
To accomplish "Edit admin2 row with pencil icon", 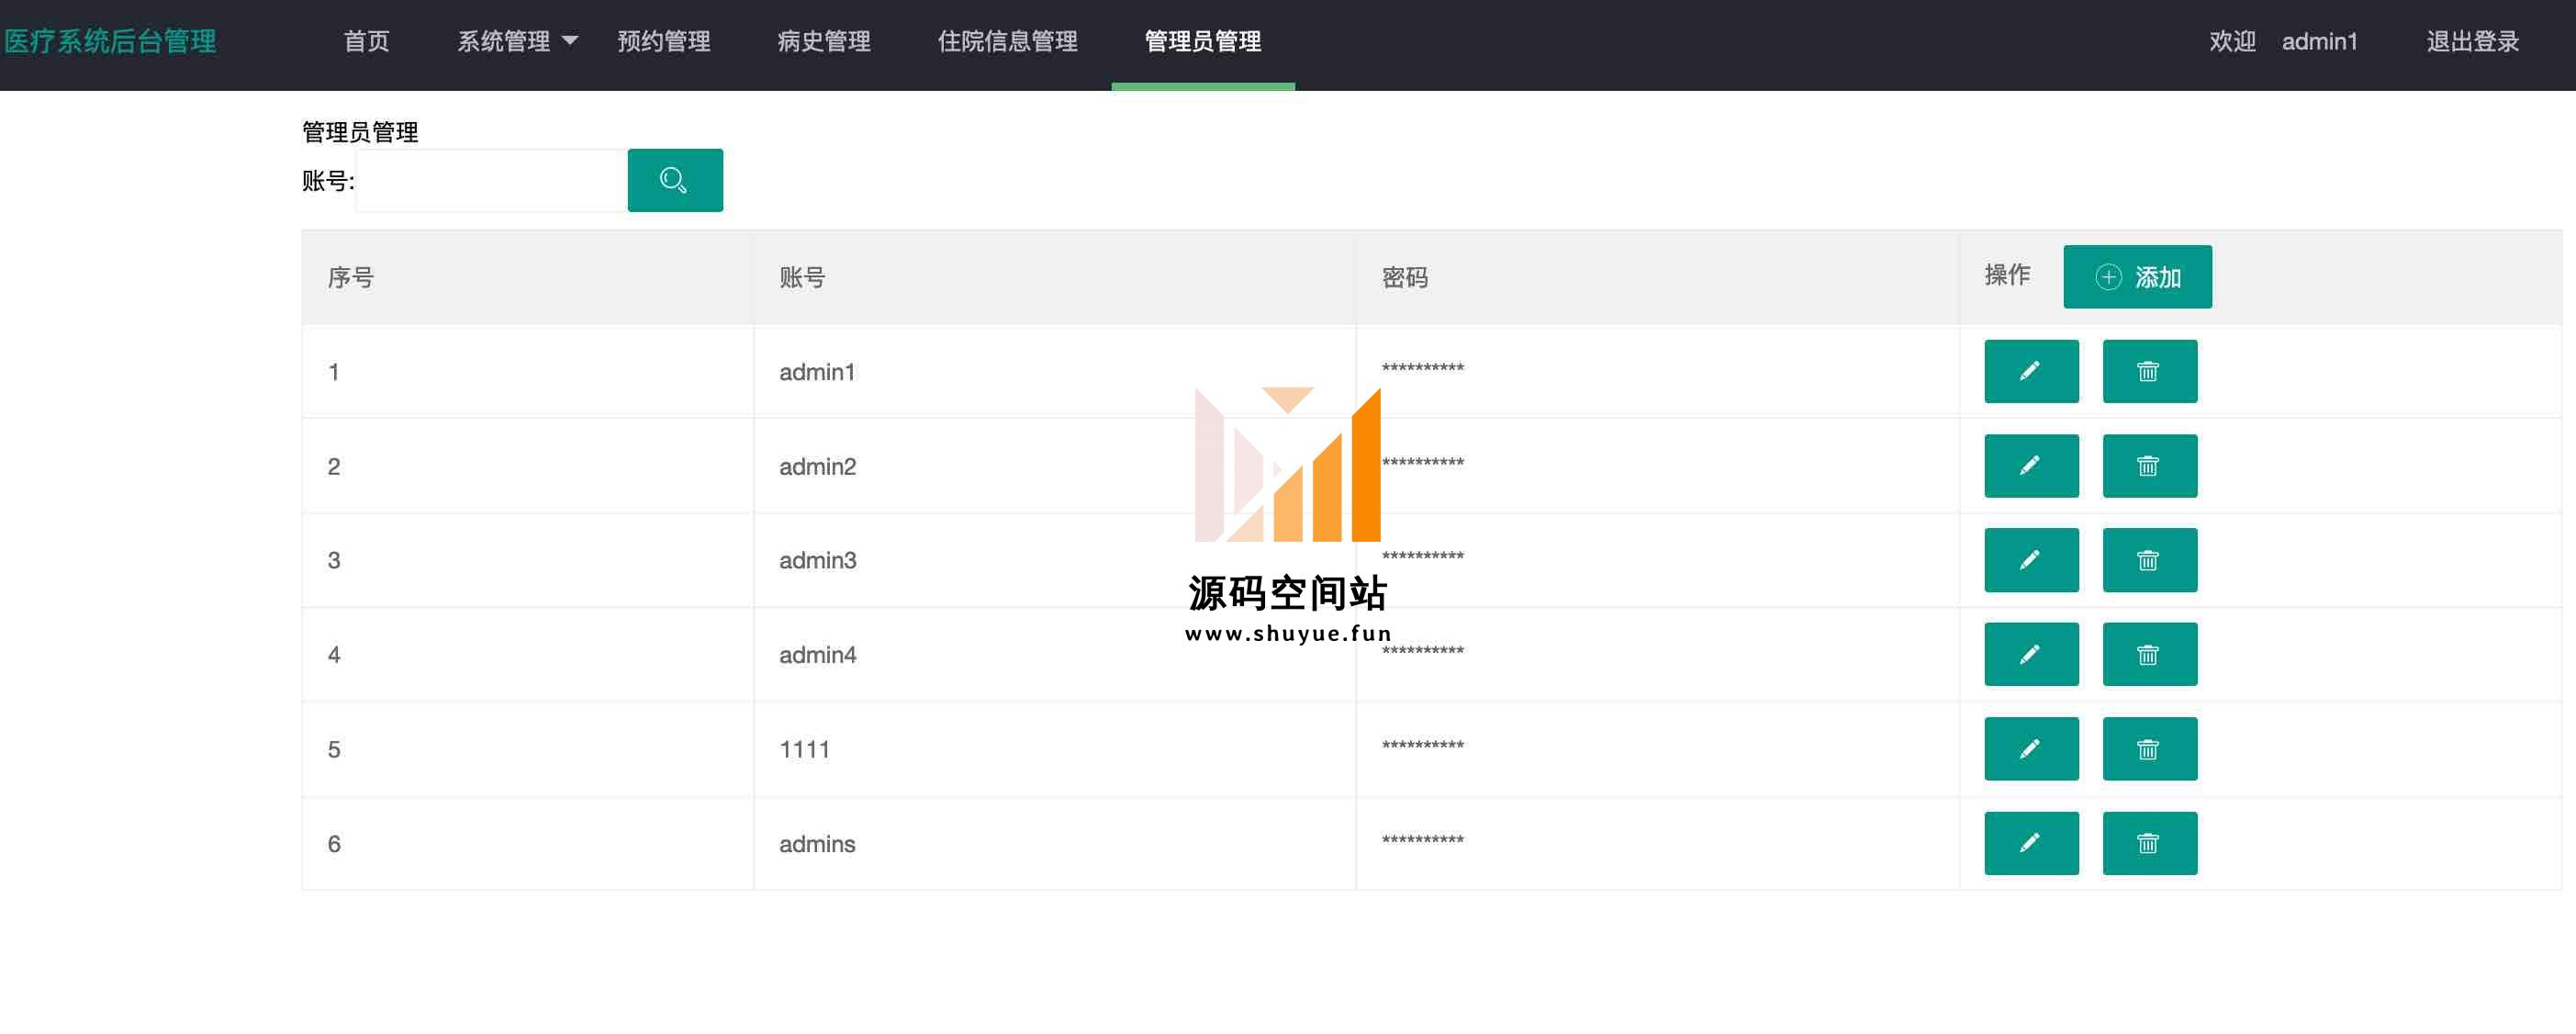I will tap(2031, 466).
